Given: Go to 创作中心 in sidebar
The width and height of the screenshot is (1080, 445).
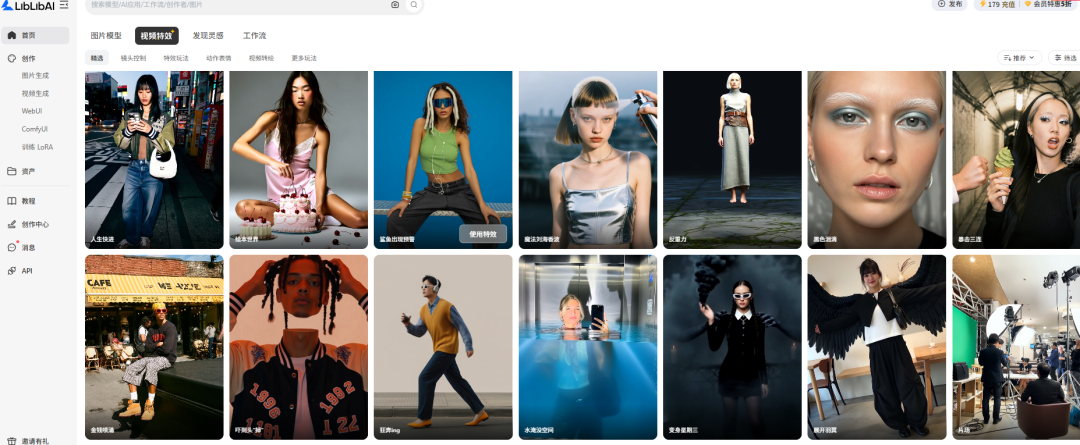Looking at the screenshot, I should [34, 224].
